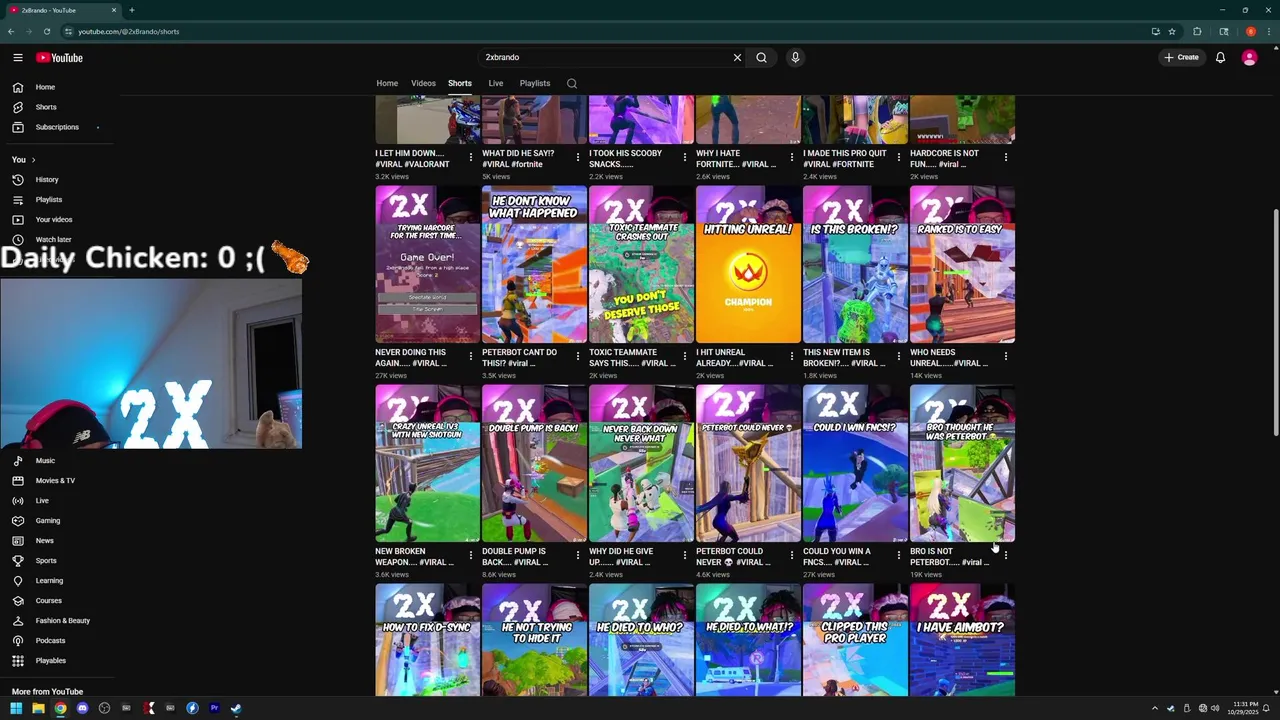Open a new browser tab

tap(132, 10)
